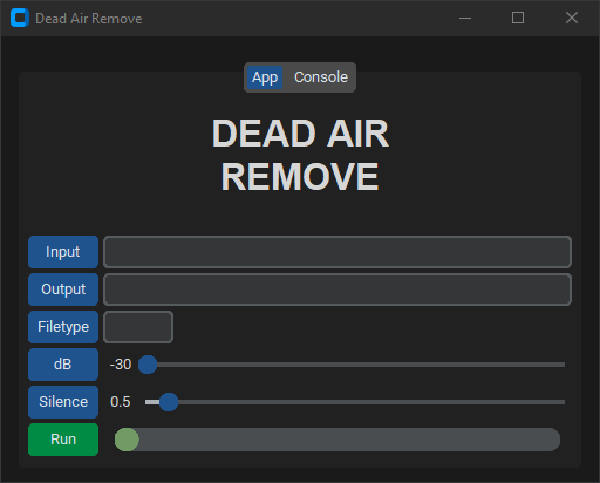Minimize the Dead Air Remove window
Image resolution: width=600 pixels, height=483 pixels.
click(x=464, y=18)
